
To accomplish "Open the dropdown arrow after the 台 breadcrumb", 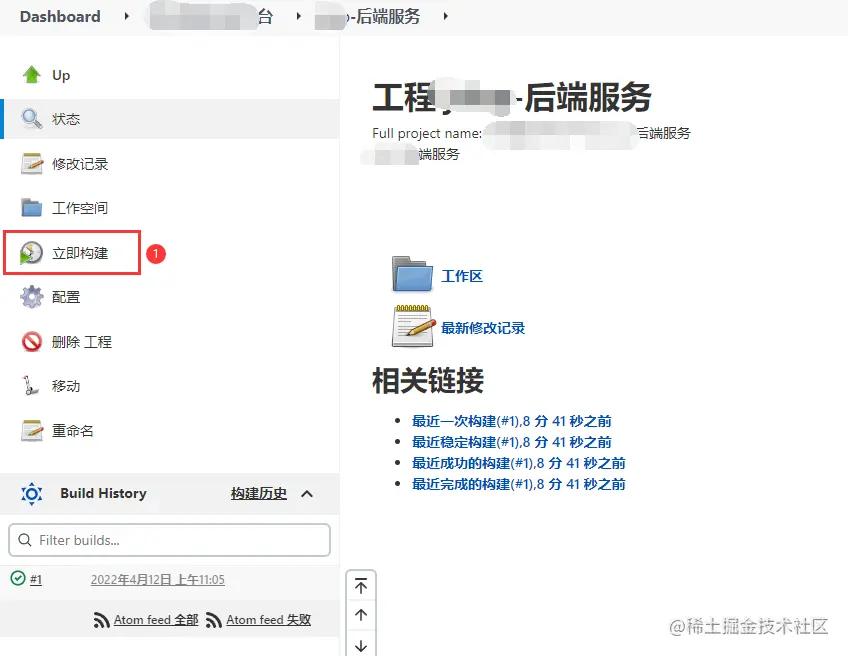I will pos(298,16).
